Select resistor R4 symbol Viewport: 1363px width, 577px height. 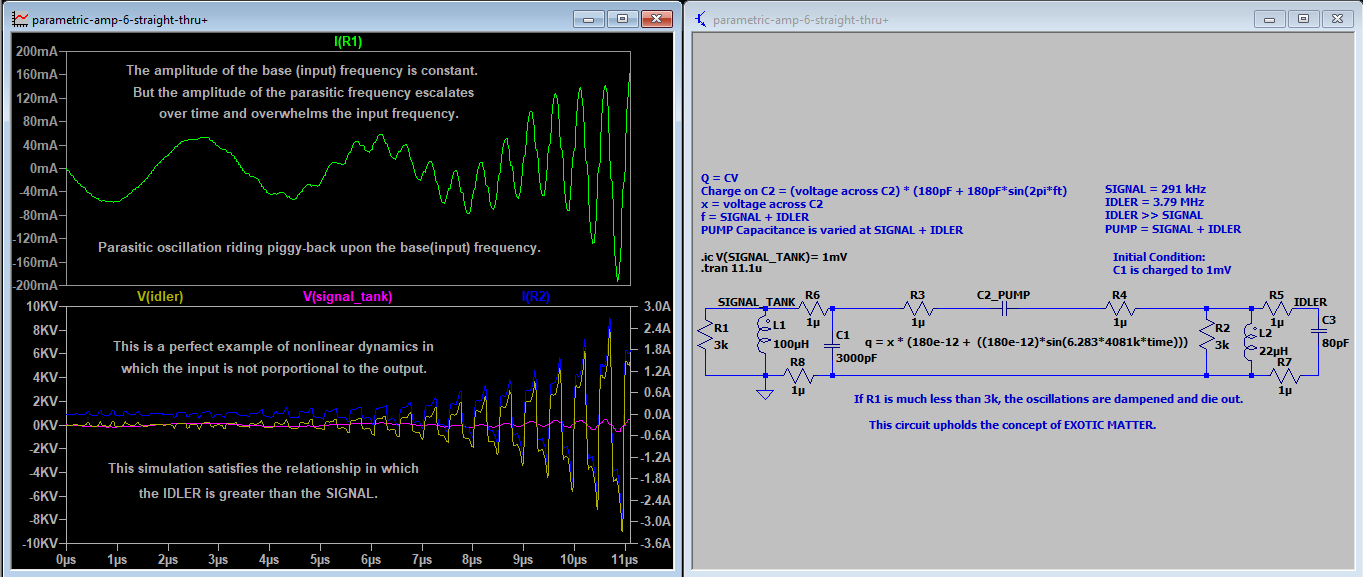(x=1119, y=309)
